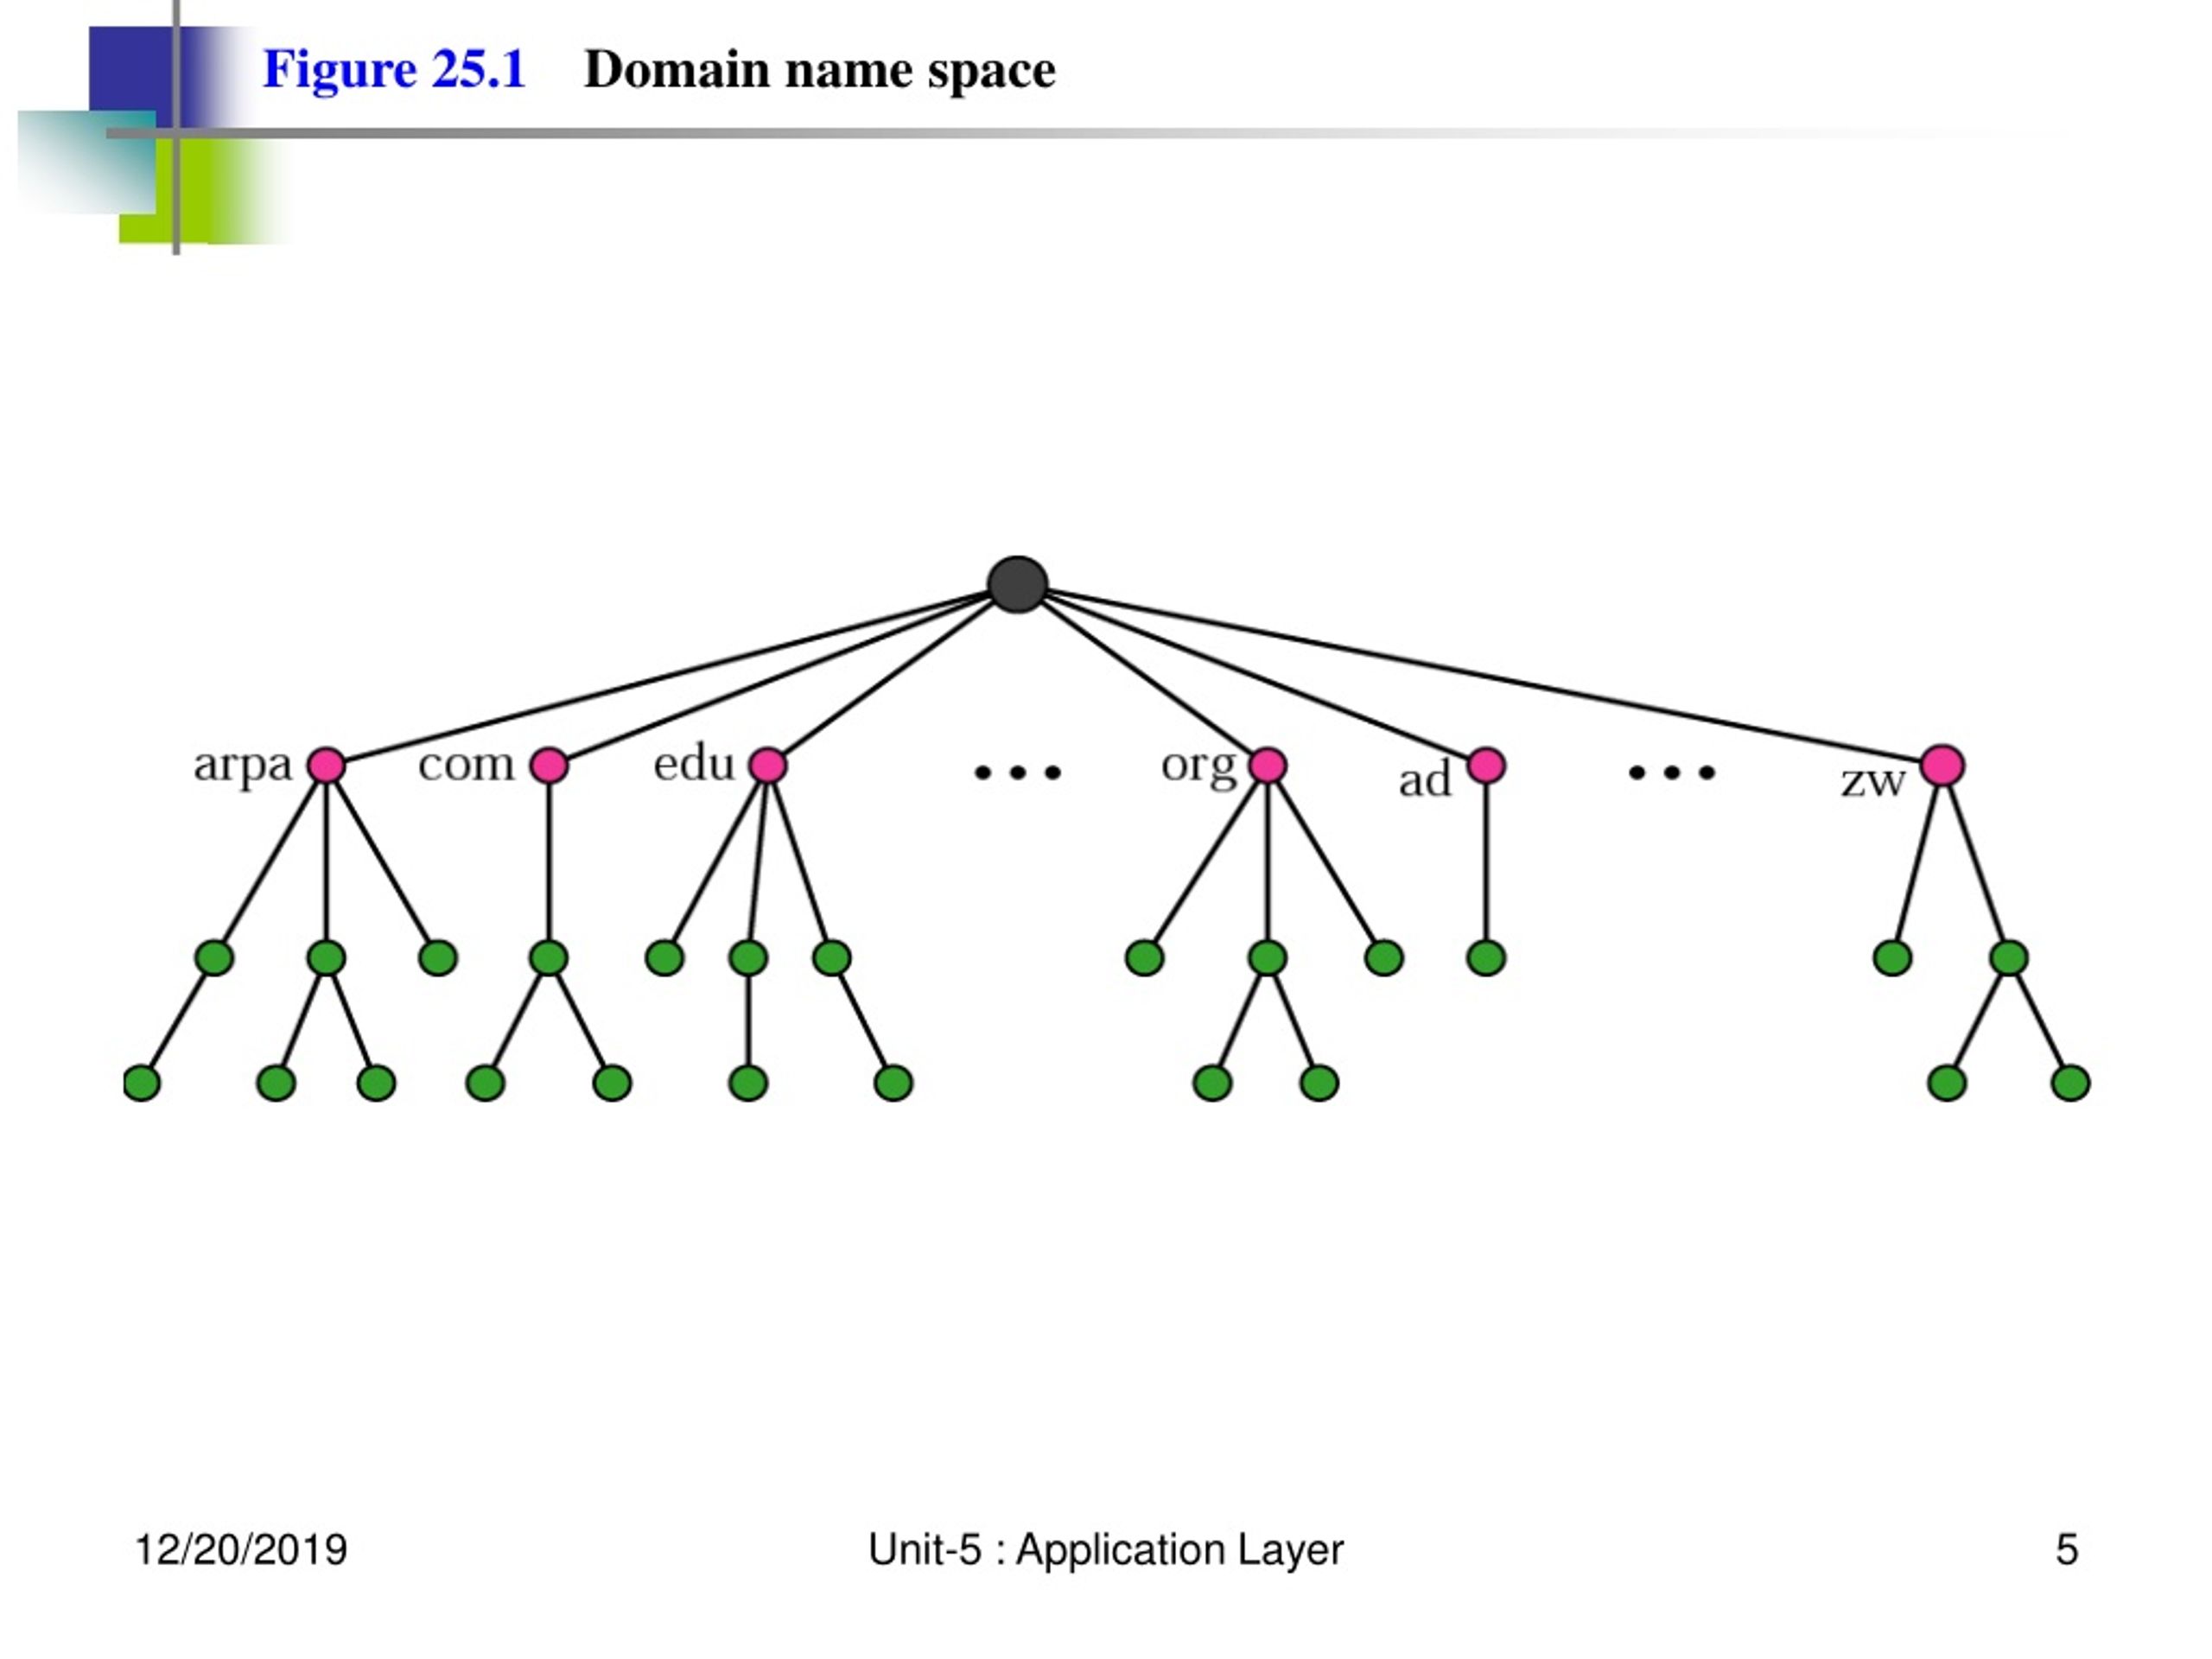Click the ellipsis between ad and zw
Image resolution: width=2212 pixels, height=1659 pixels.
pos(1672,772)
